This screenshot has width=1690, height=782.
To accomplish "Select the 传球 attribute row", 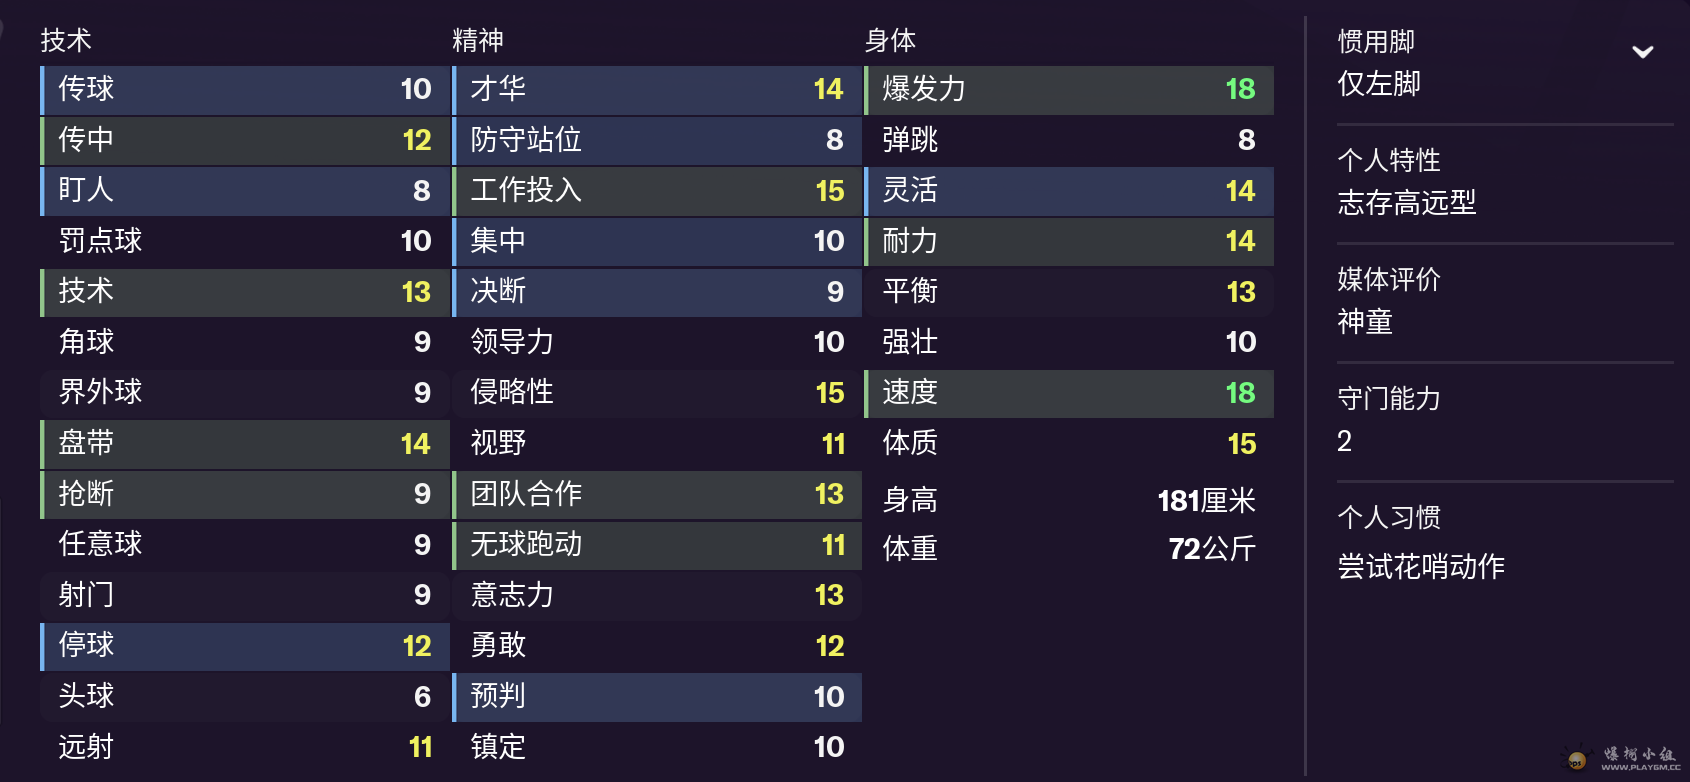I will (245, 90).
